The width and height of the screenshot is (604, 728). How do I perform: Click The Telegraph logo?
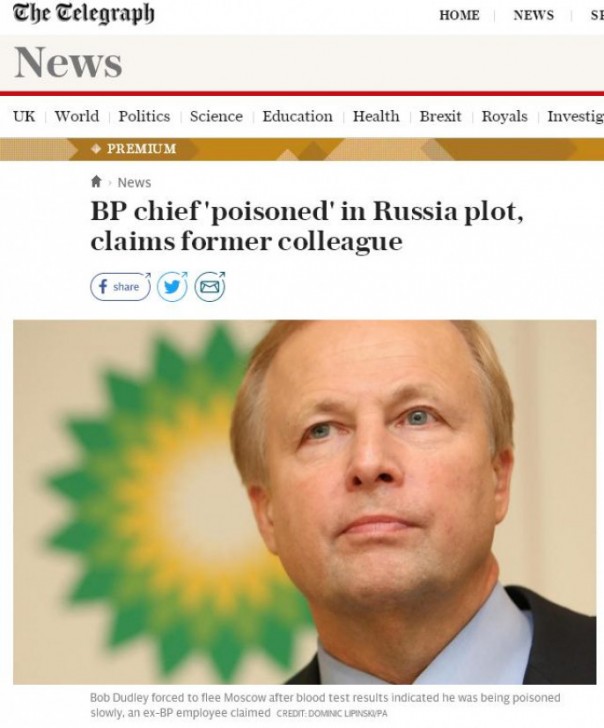point(84,14)
